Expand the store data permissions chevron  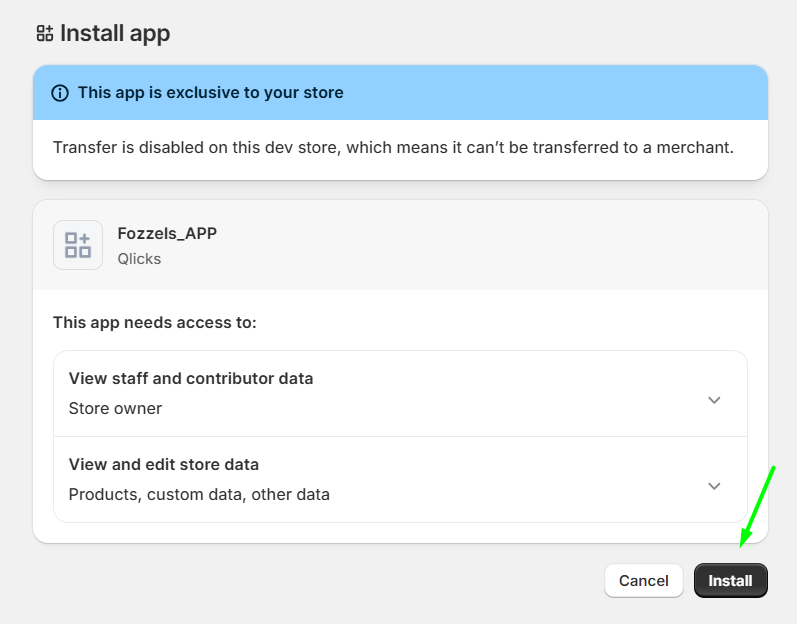tap(714, 486)
